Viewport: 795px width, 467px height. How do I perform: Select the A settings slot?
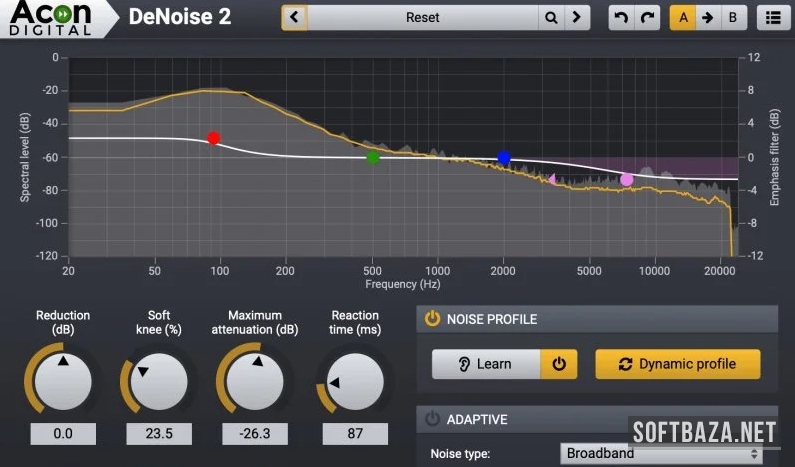click(x=683, y=18)
